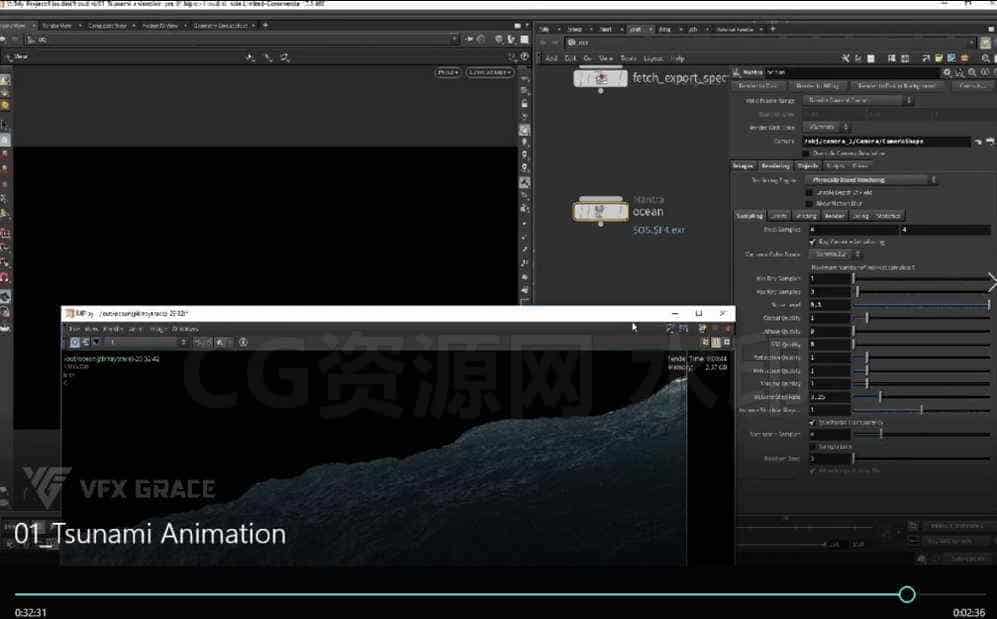997x619 pixels.
Task: Click the parameter pane search icon
Action: click(972, 72)
